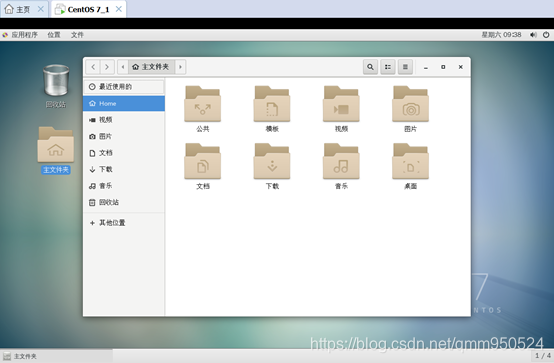Click path bar right scroll arrow

[180, 67]
